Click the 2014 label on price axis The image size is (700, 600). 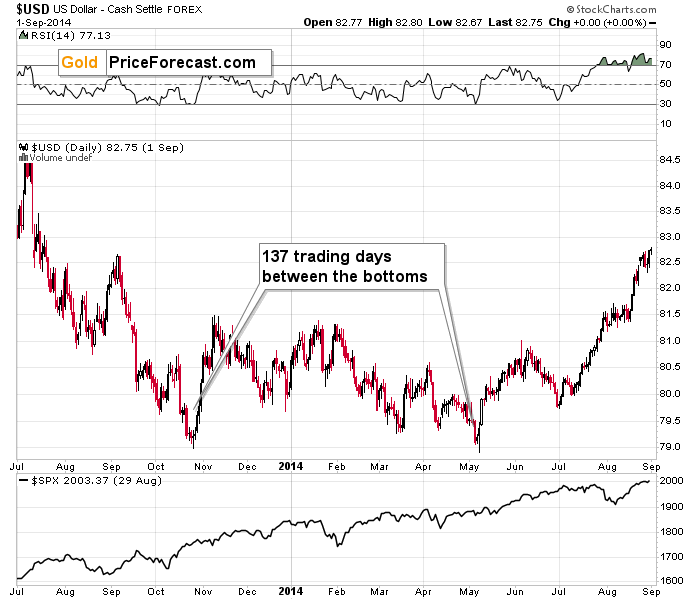(x=291, y=467)
